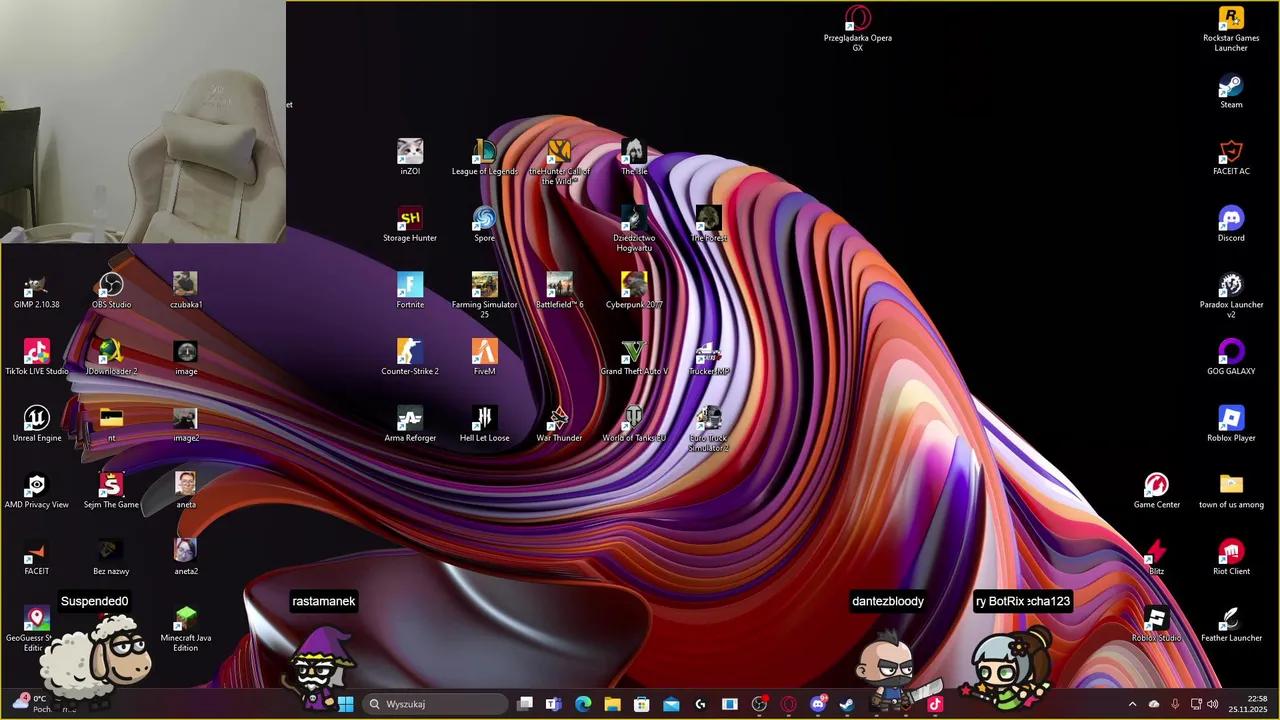Viewport: 1280px width, 720px height.
Task: Select the Battlefield 6 icon
Action: (x=559, y=291)
